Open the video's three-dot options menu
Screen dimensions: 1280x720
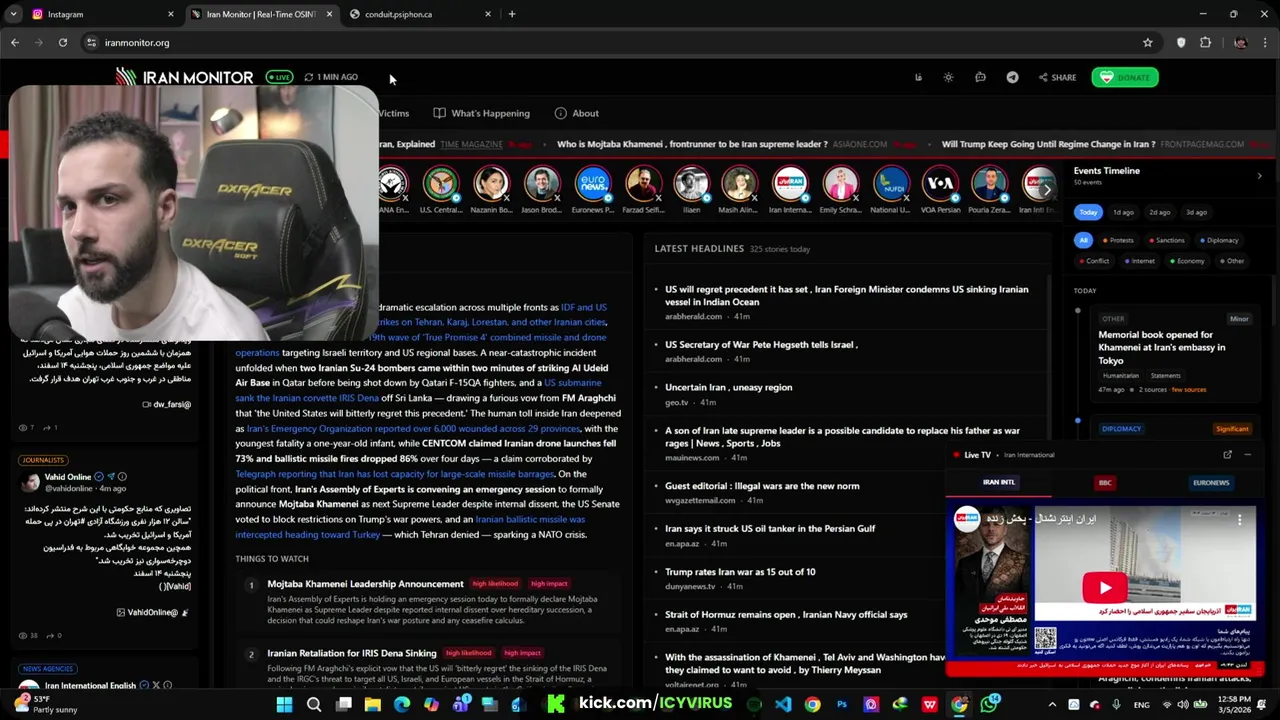pyautogui.click(x=1239, y=519)
